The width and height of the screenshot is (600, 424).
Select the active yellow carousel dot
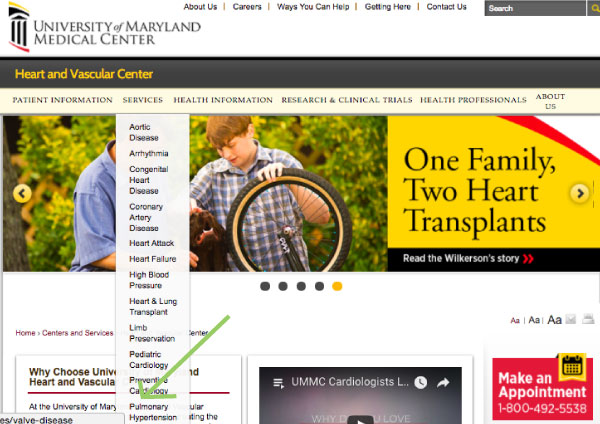click(x=337, y=286)
